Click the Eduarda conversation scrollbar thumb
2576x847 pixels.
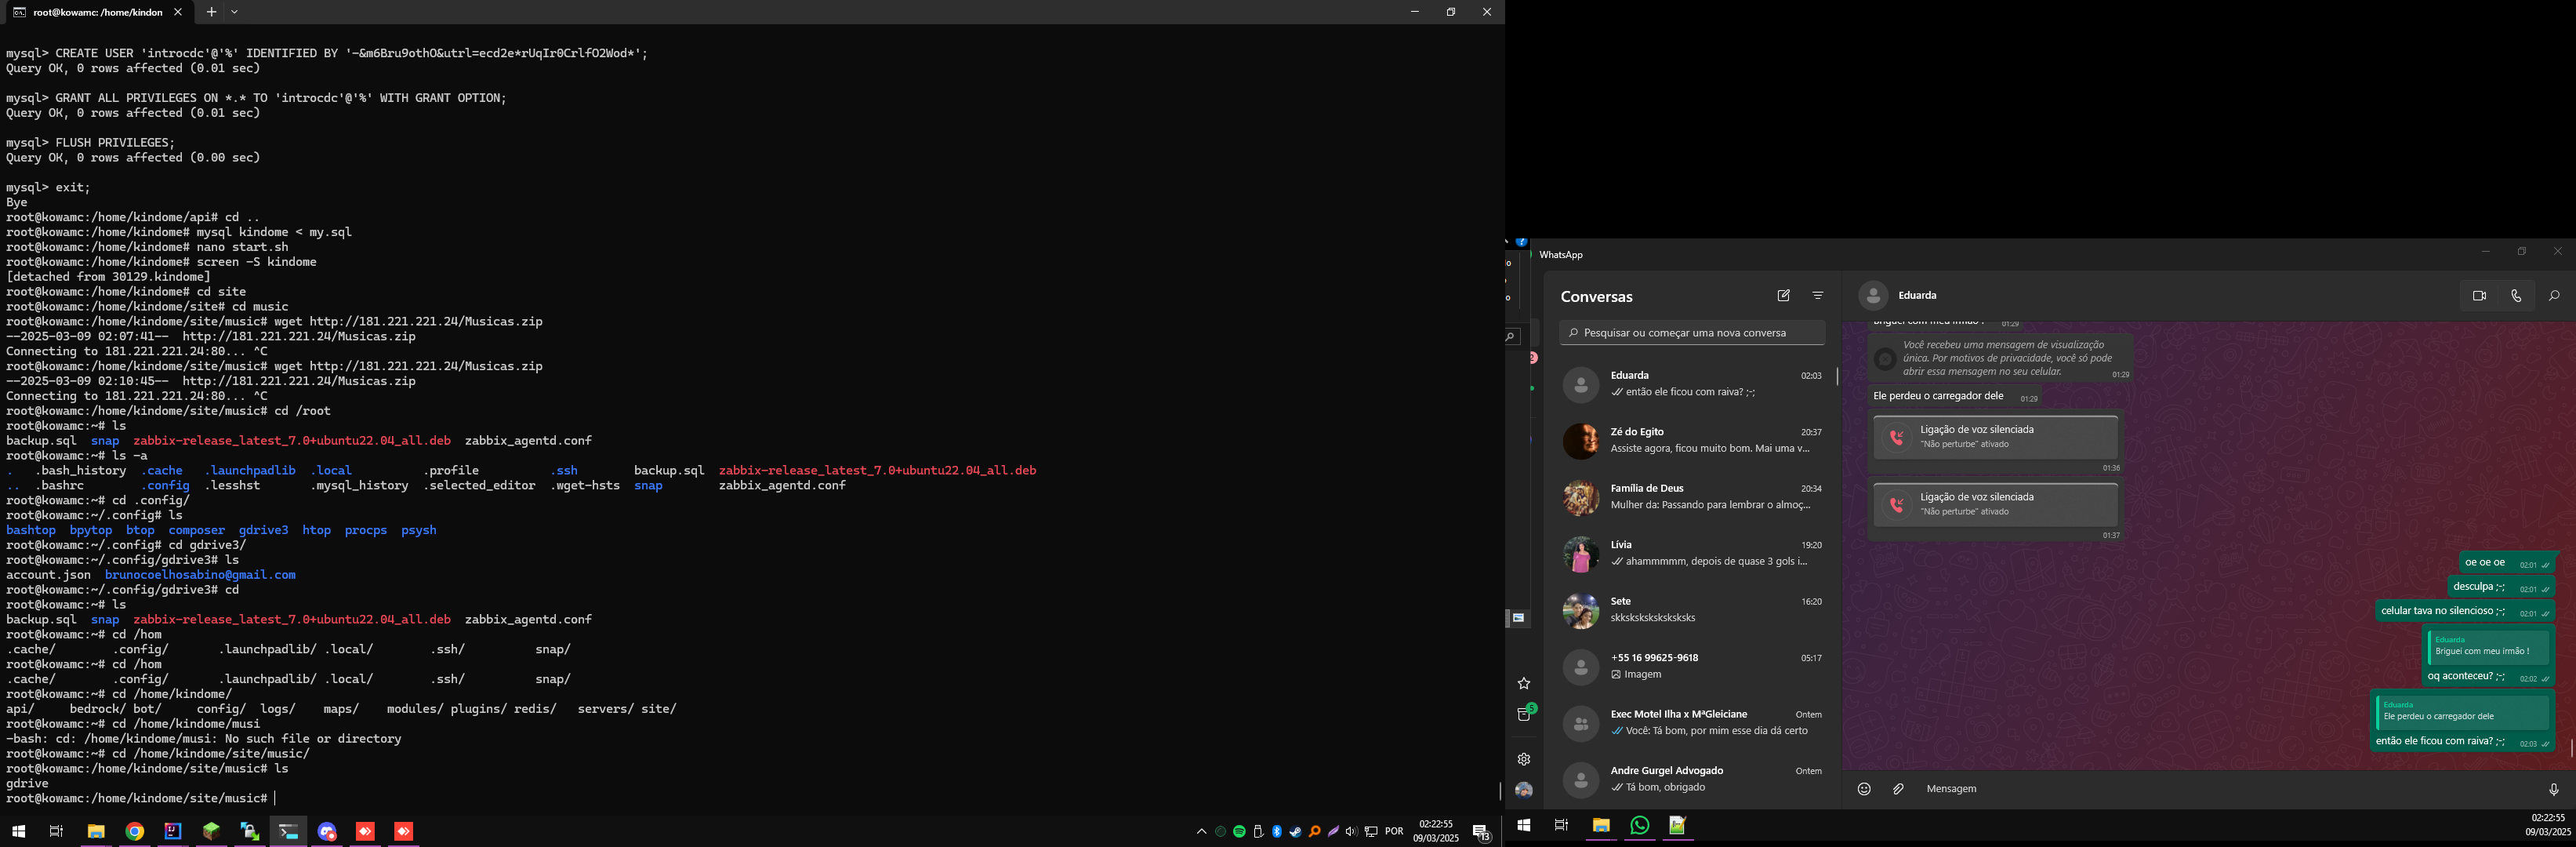[2571, 748]
